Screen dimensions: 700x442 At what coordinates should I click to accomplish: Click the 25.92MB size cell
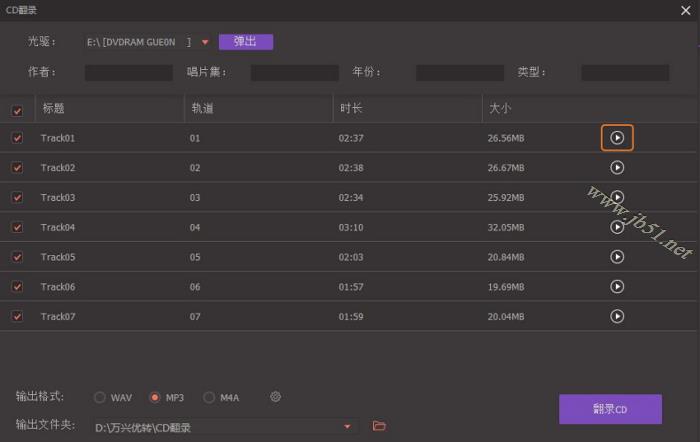(x=506, y=197)
